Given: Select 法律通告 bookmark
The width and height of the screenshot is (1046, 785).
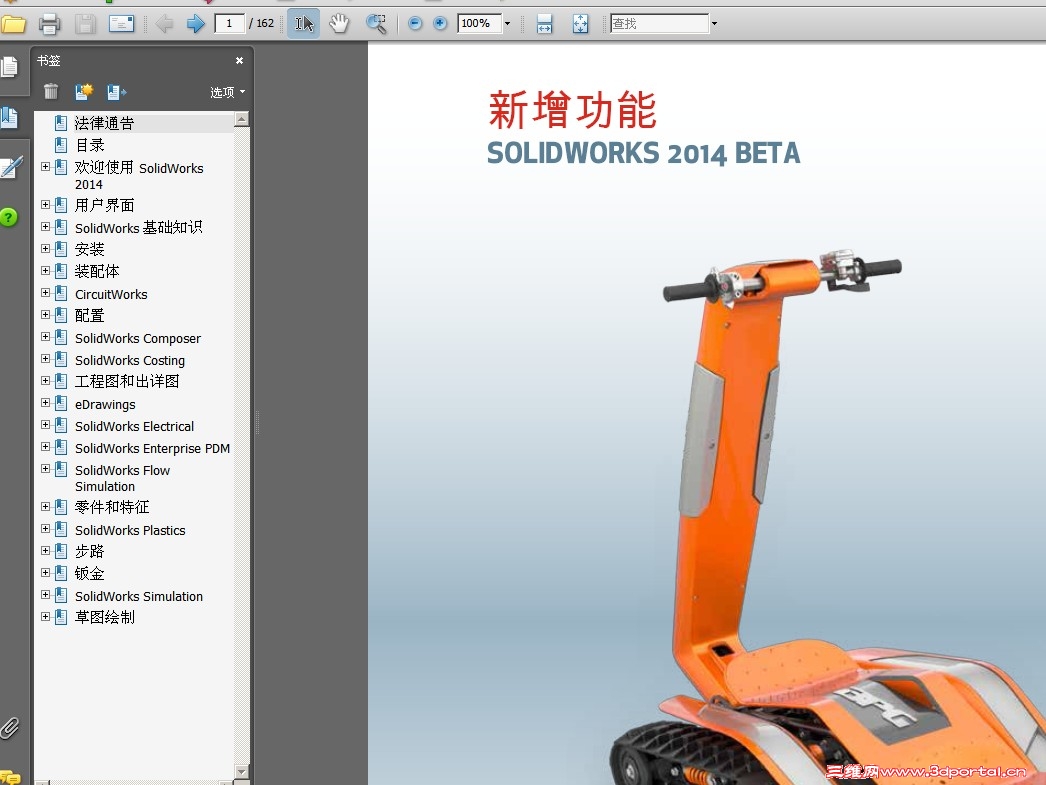Looking at the screenshot, I should click(x=104, y=123).
